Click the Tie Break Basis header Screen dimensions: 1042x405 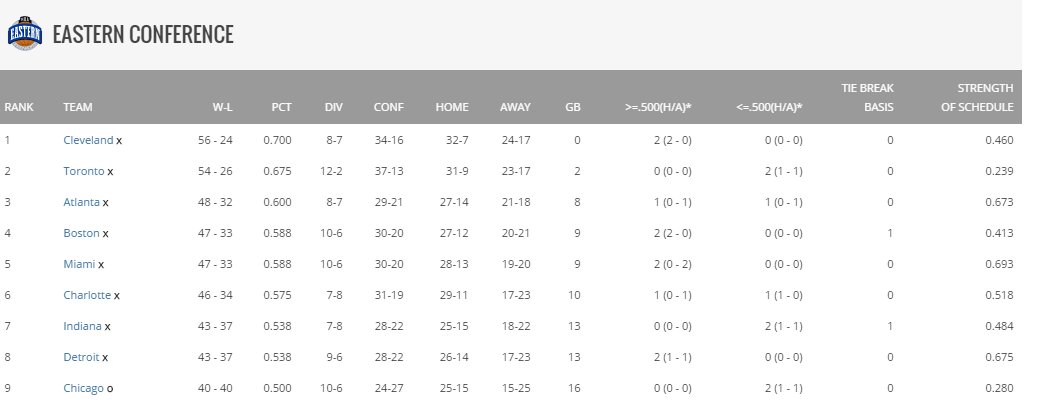pyautogui.click(x=867, y=97)
